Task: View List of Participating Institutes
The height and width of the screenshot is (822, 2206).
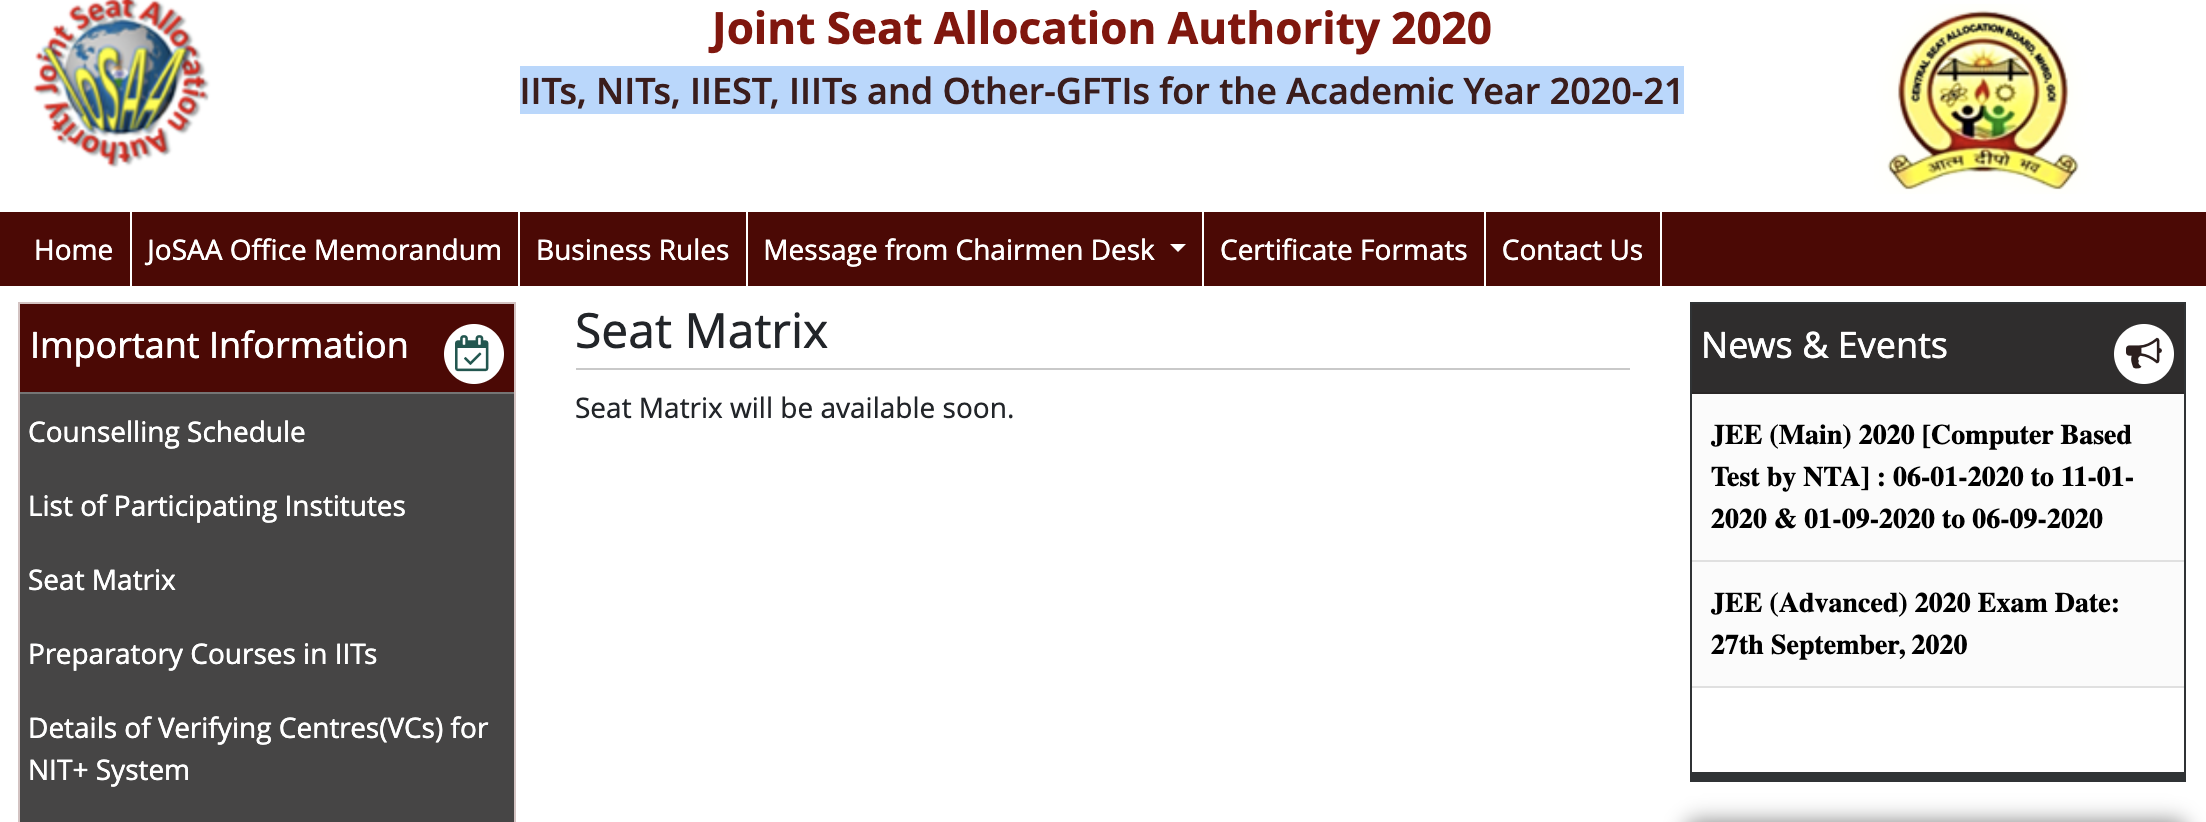Action: 216,506
